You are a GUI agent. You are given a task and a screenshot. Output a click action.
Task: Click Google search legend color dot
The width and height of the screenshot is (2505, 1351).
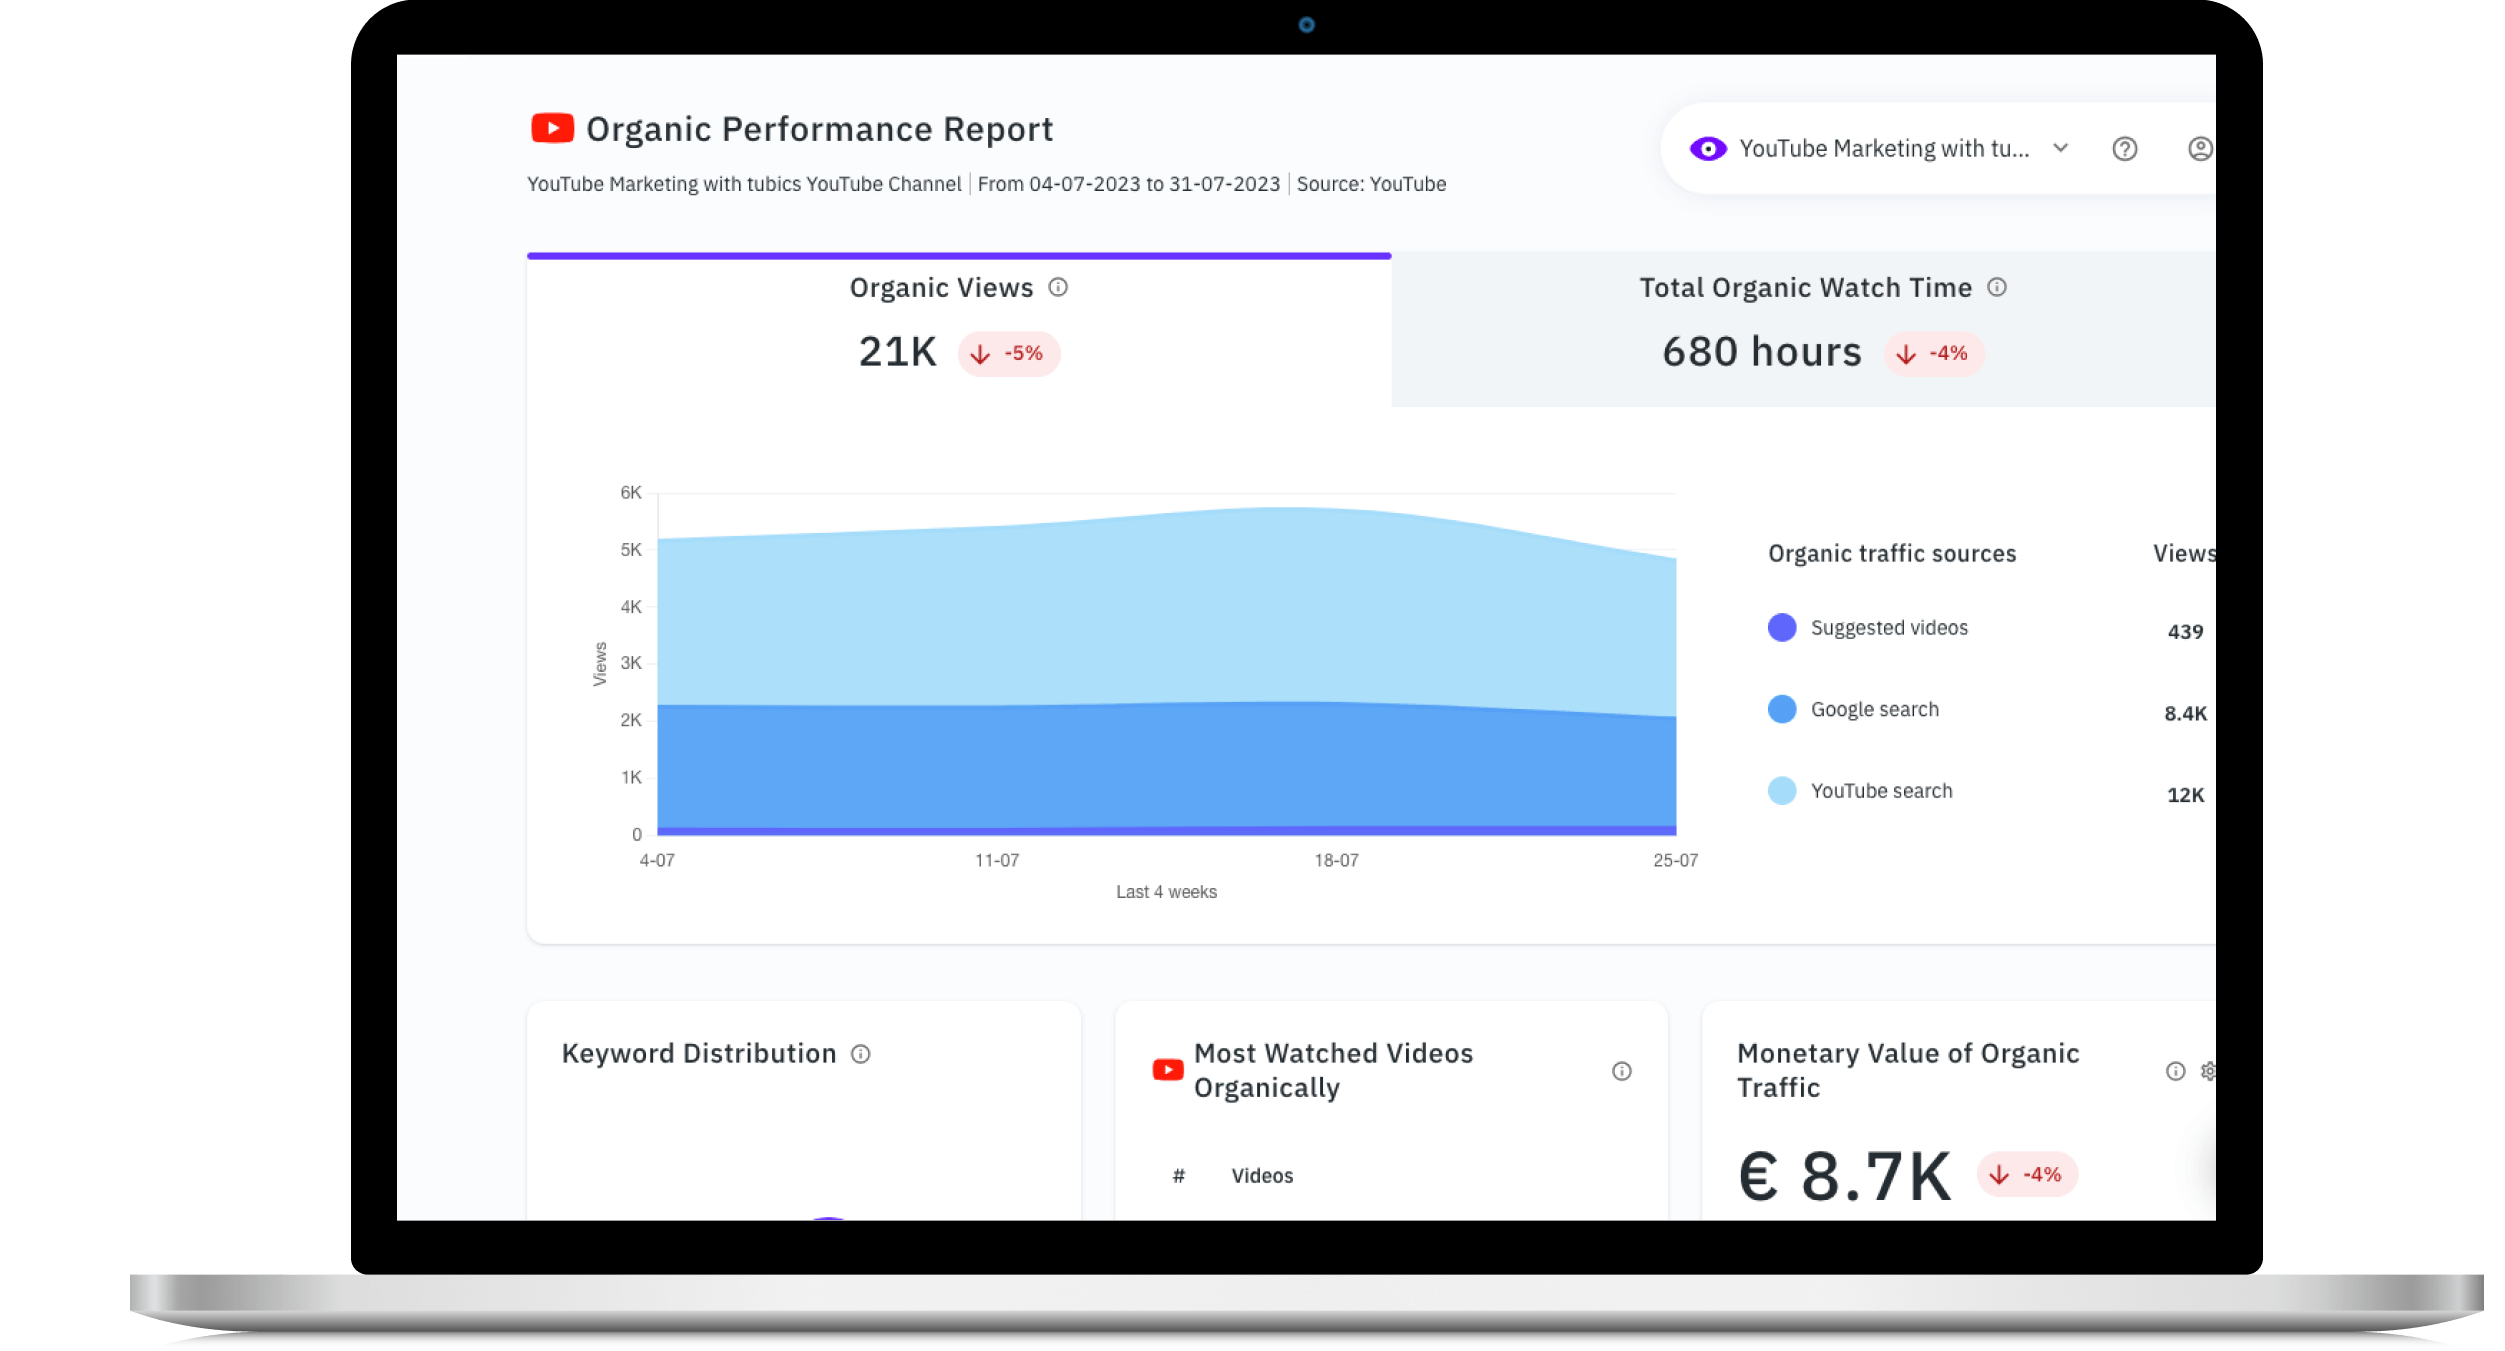click(x=1782, y=709)
